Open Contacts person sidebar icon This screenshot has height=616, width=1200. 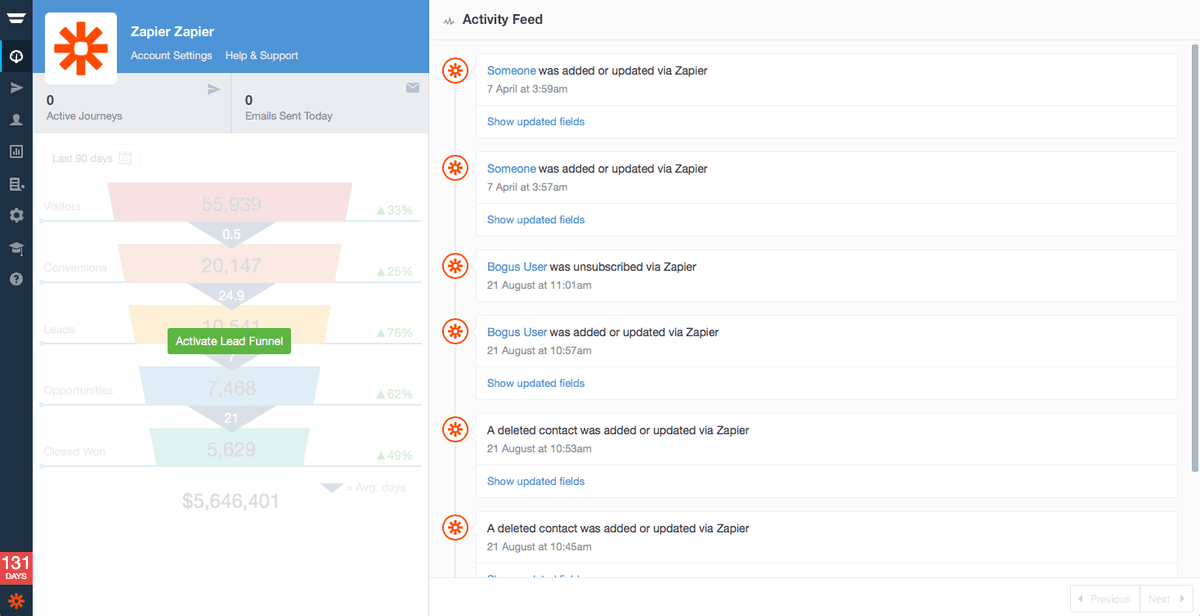pyautogui.click(x=16, y=120)
